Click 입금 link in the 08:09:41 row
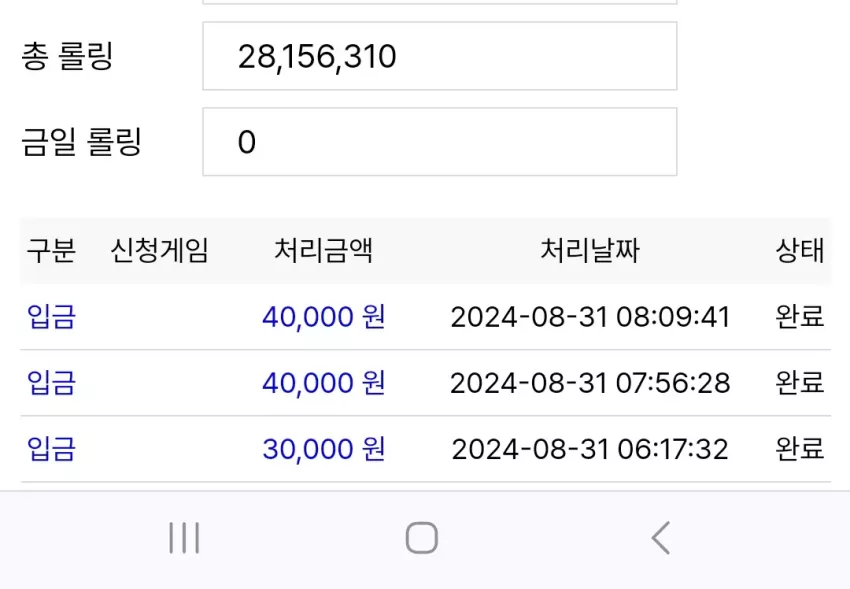 click(x=51, y=316)
